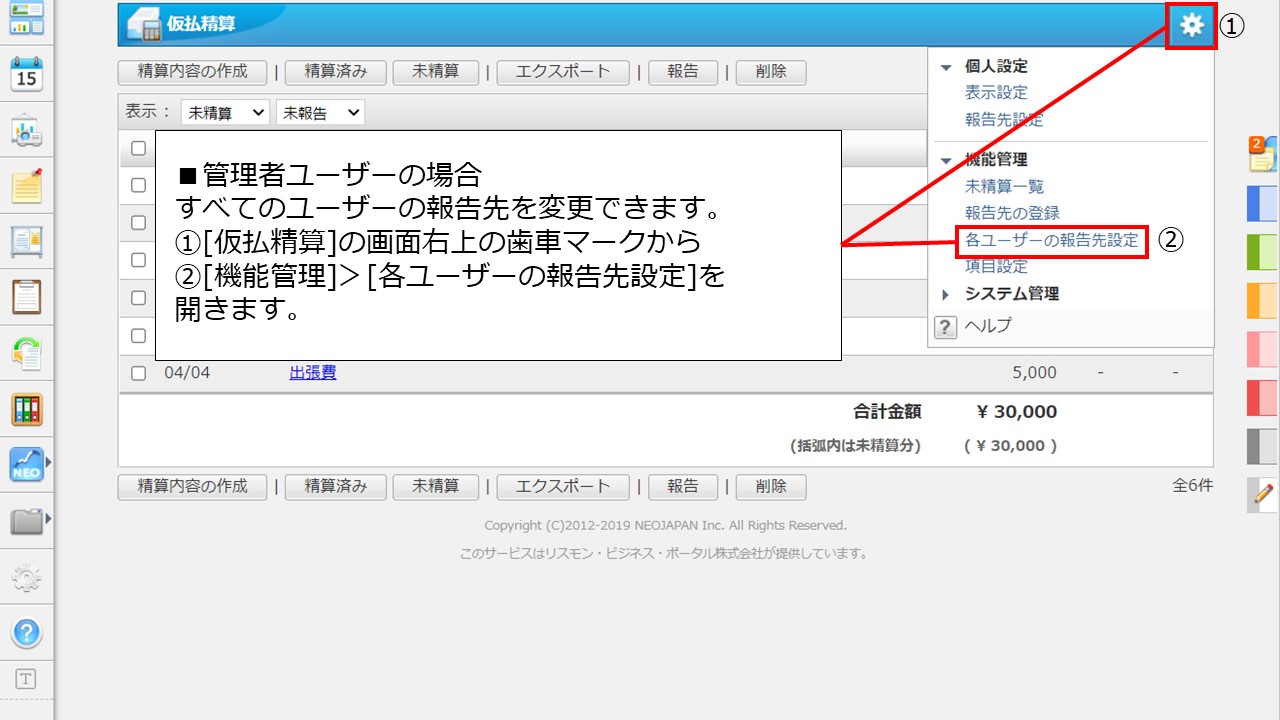Image resolution: width=1280 pixels, height=720 pixels.
Task: Open the gray folder icon in sidebar
Action: coord(27,521)
